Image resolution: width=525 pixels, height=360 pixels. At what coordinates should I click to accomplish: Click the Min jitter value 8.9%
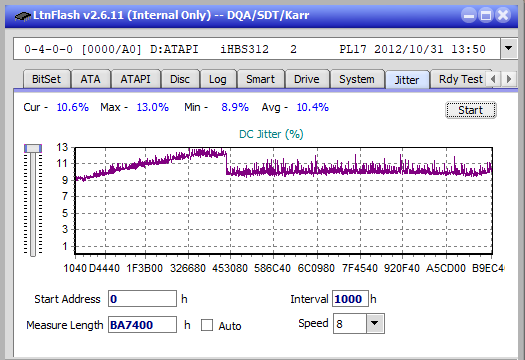(x=235, y=107)
